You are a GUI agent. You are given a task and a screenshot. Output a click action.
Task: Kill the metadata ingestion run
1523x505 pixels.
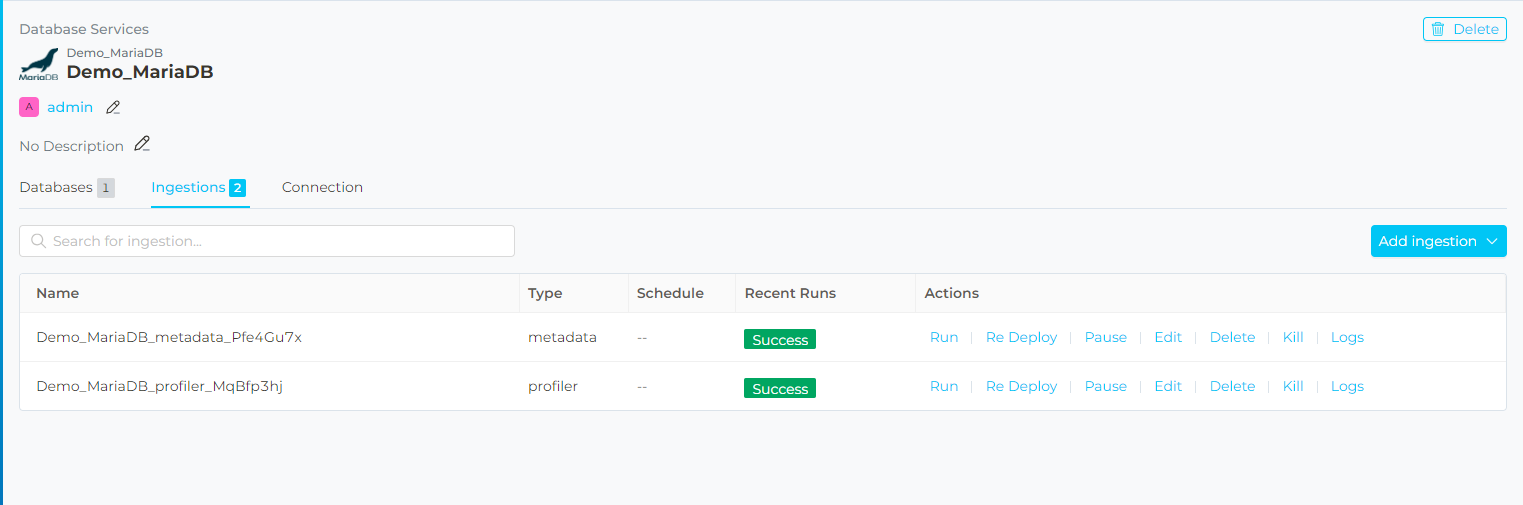[x=1293, y=337]
